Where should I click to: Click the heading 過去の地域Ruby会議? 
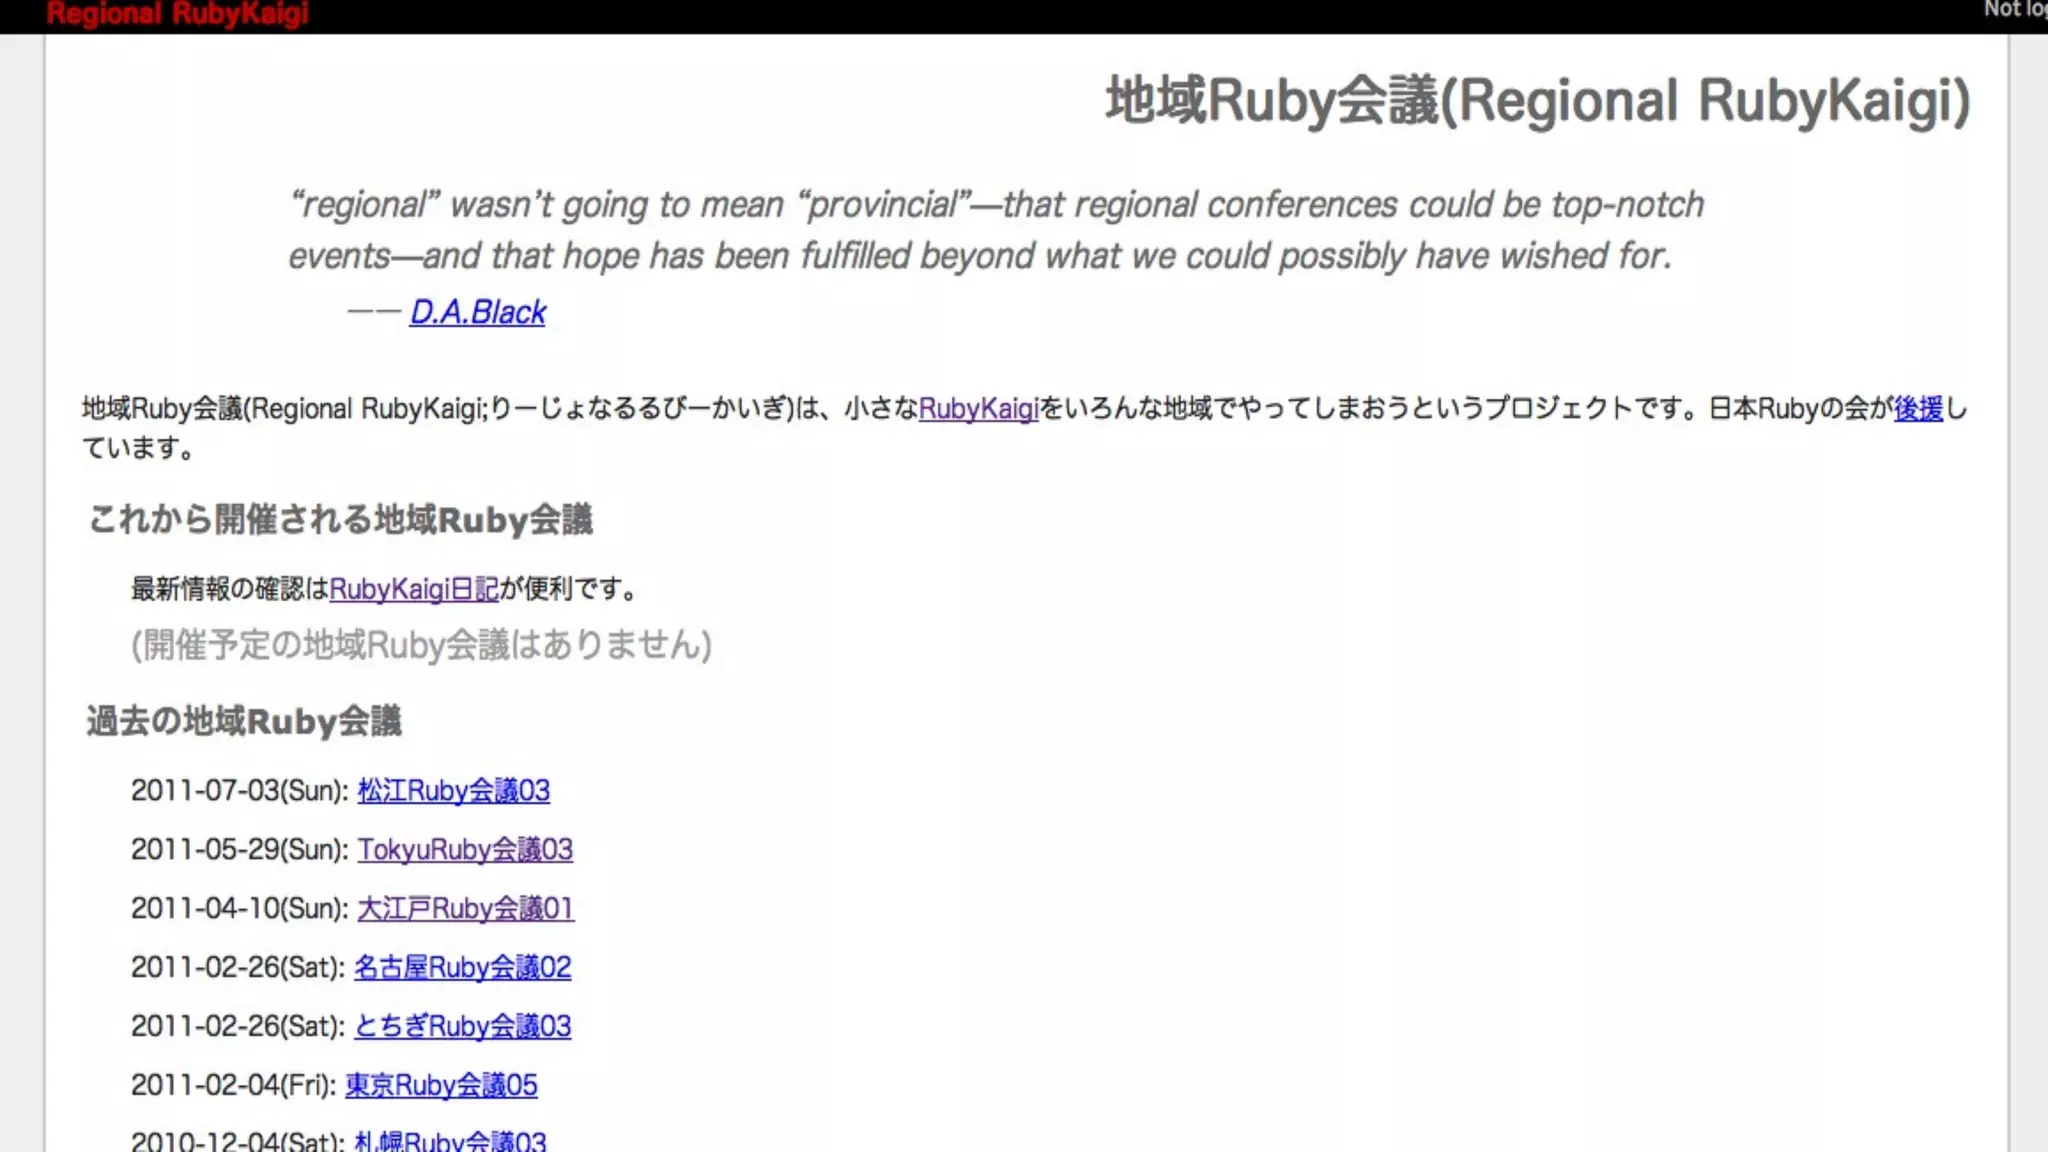[244, 721]
